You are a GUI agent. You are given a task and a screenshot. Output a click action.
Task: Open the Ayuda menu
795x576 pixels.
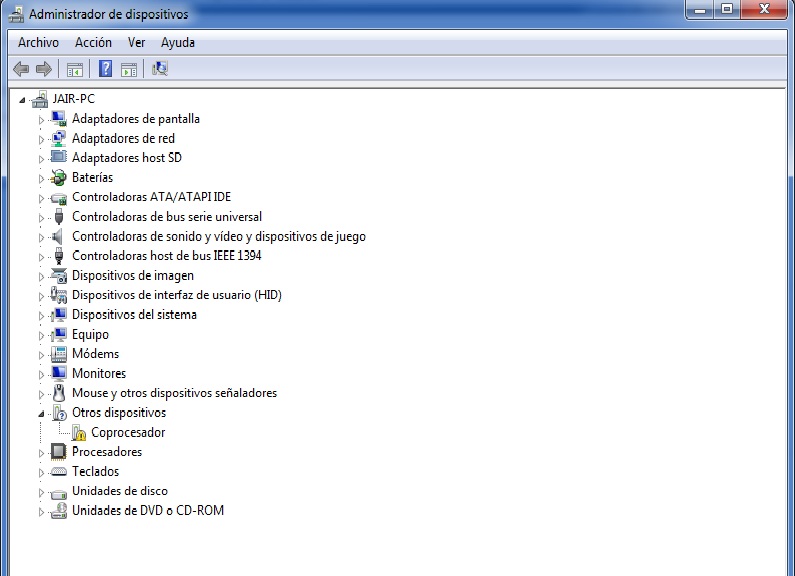pos(177,43)
